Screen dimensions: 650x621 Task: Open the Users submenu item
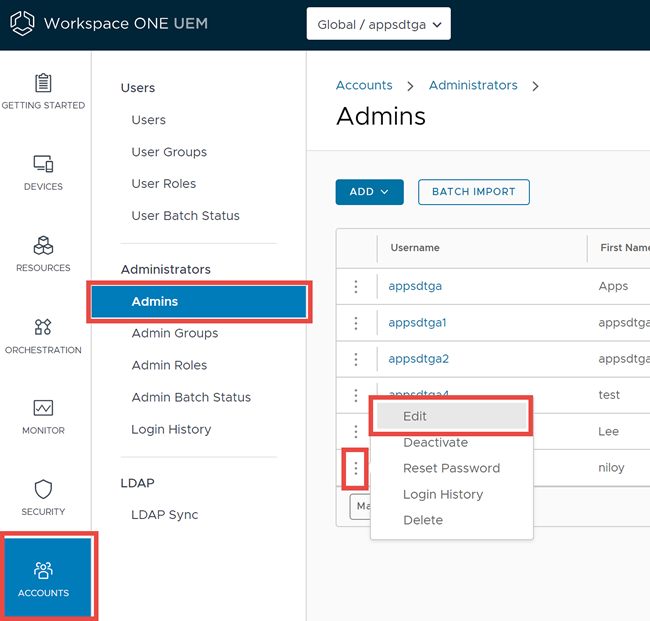click(x=148, y=120)
